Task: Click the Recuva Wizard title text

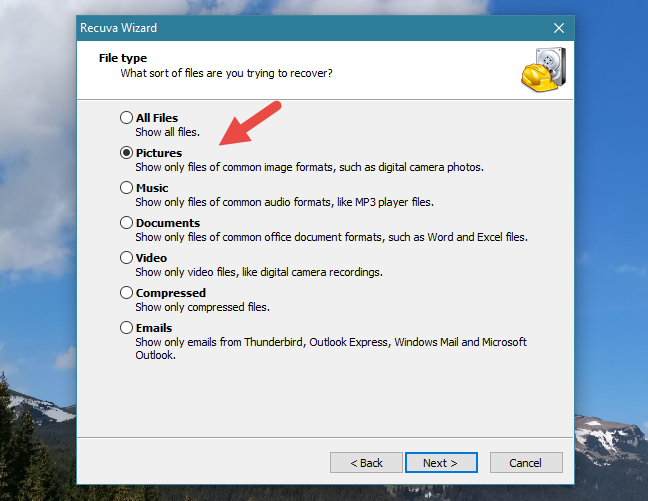Action: [x=118, y=28]
